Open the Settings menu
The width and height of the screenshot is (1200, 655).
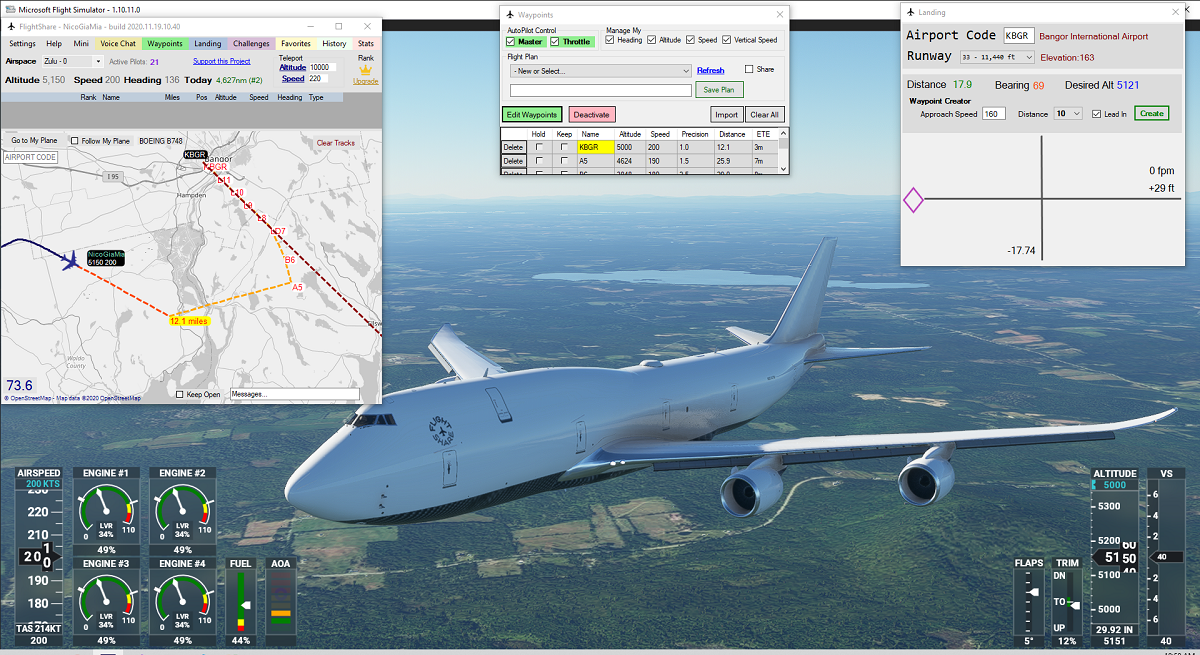[x=22, y=44]
